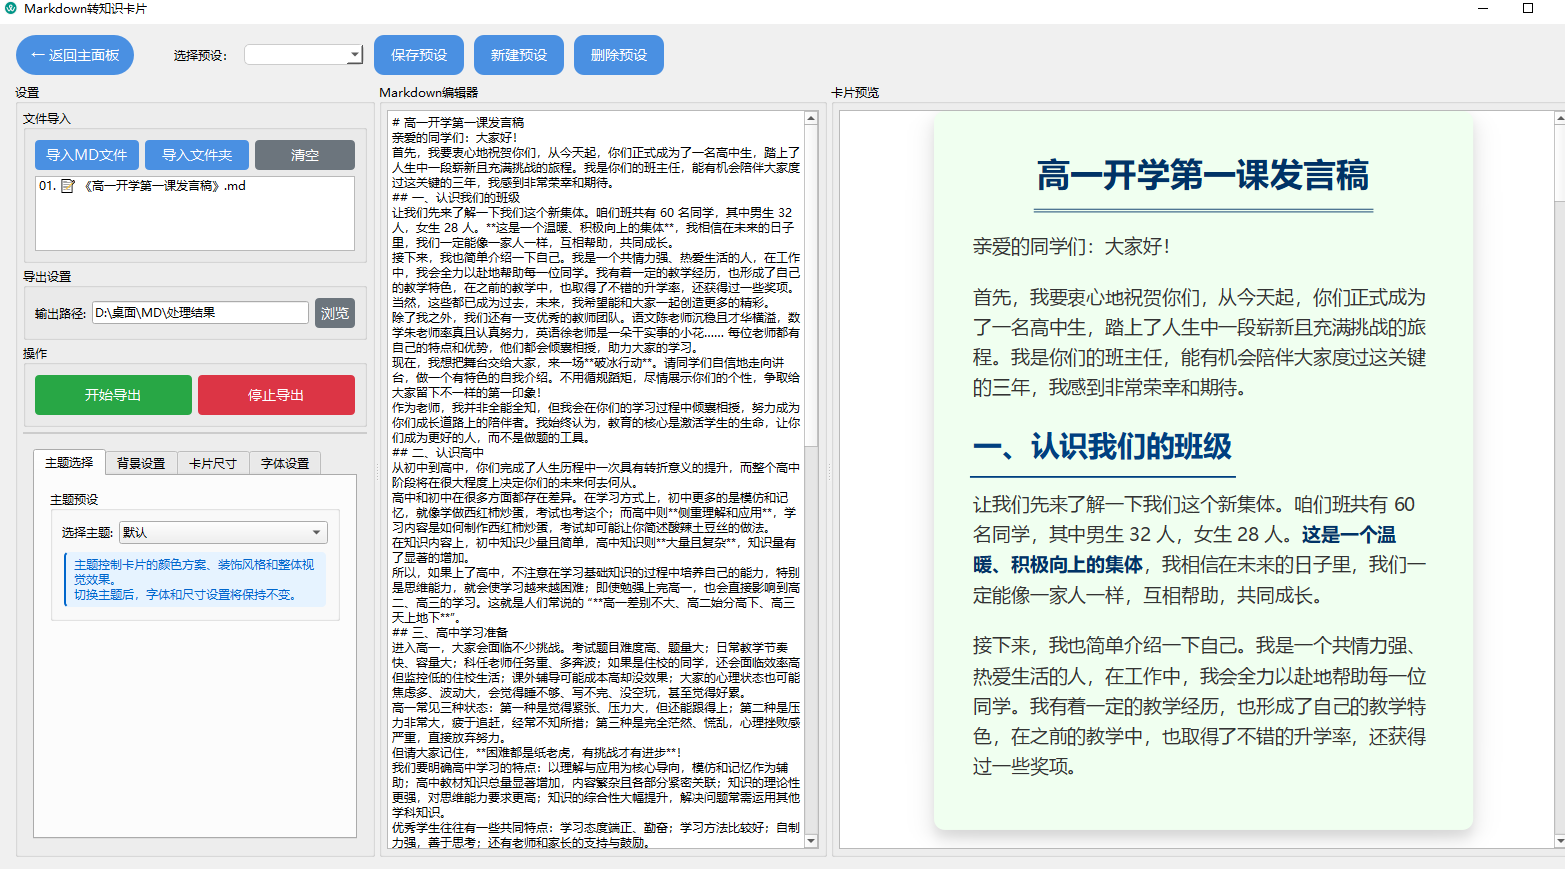Viewport: 1565px width, 869px height.
Task: Click the minimize window icon
Action: 1483,8
